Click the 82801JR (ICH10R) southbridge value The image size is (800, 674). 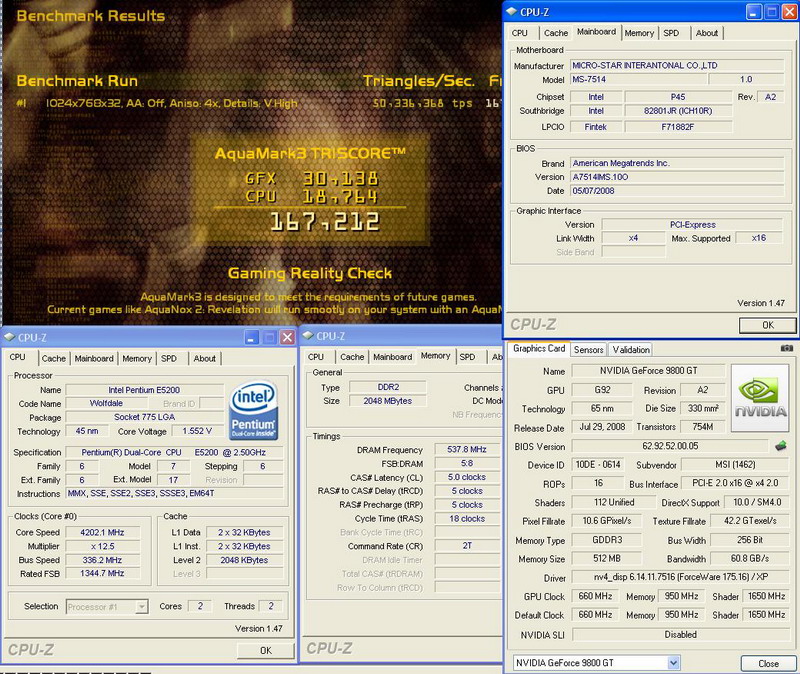(x=678, y=111)
